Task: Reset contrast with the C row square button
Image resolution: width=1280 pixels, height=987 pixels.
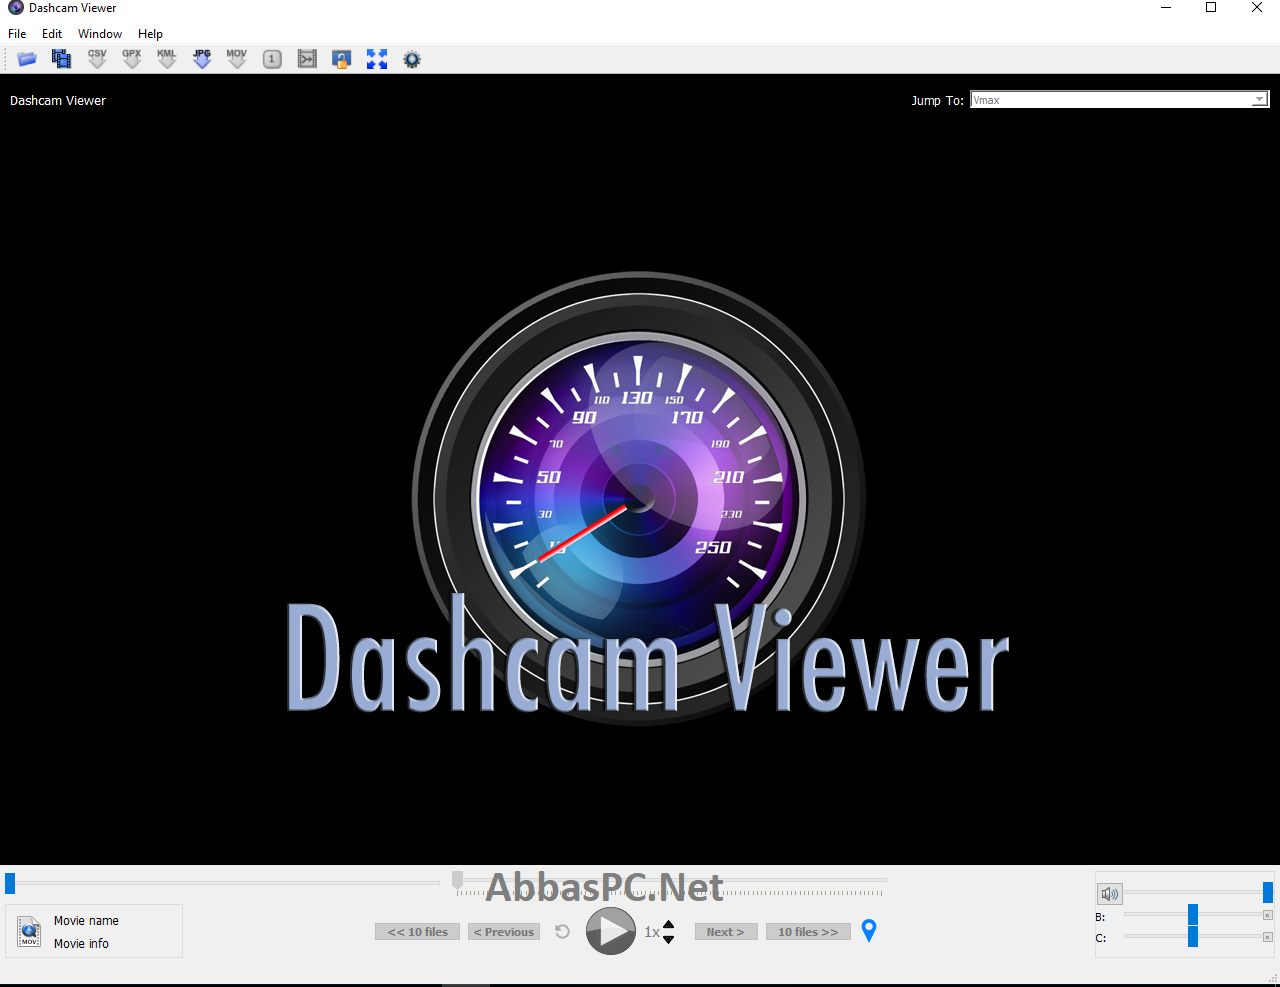Action: [x=1268, y=937]
